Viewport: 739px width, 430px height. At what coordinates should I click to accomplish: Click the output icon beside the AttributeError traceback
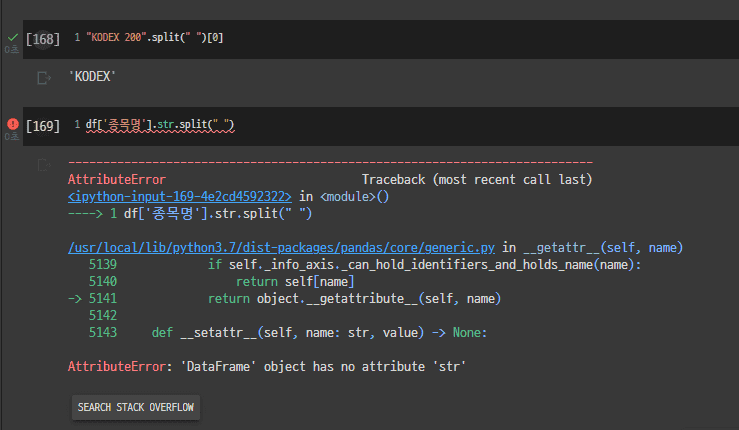pos(44,165)
